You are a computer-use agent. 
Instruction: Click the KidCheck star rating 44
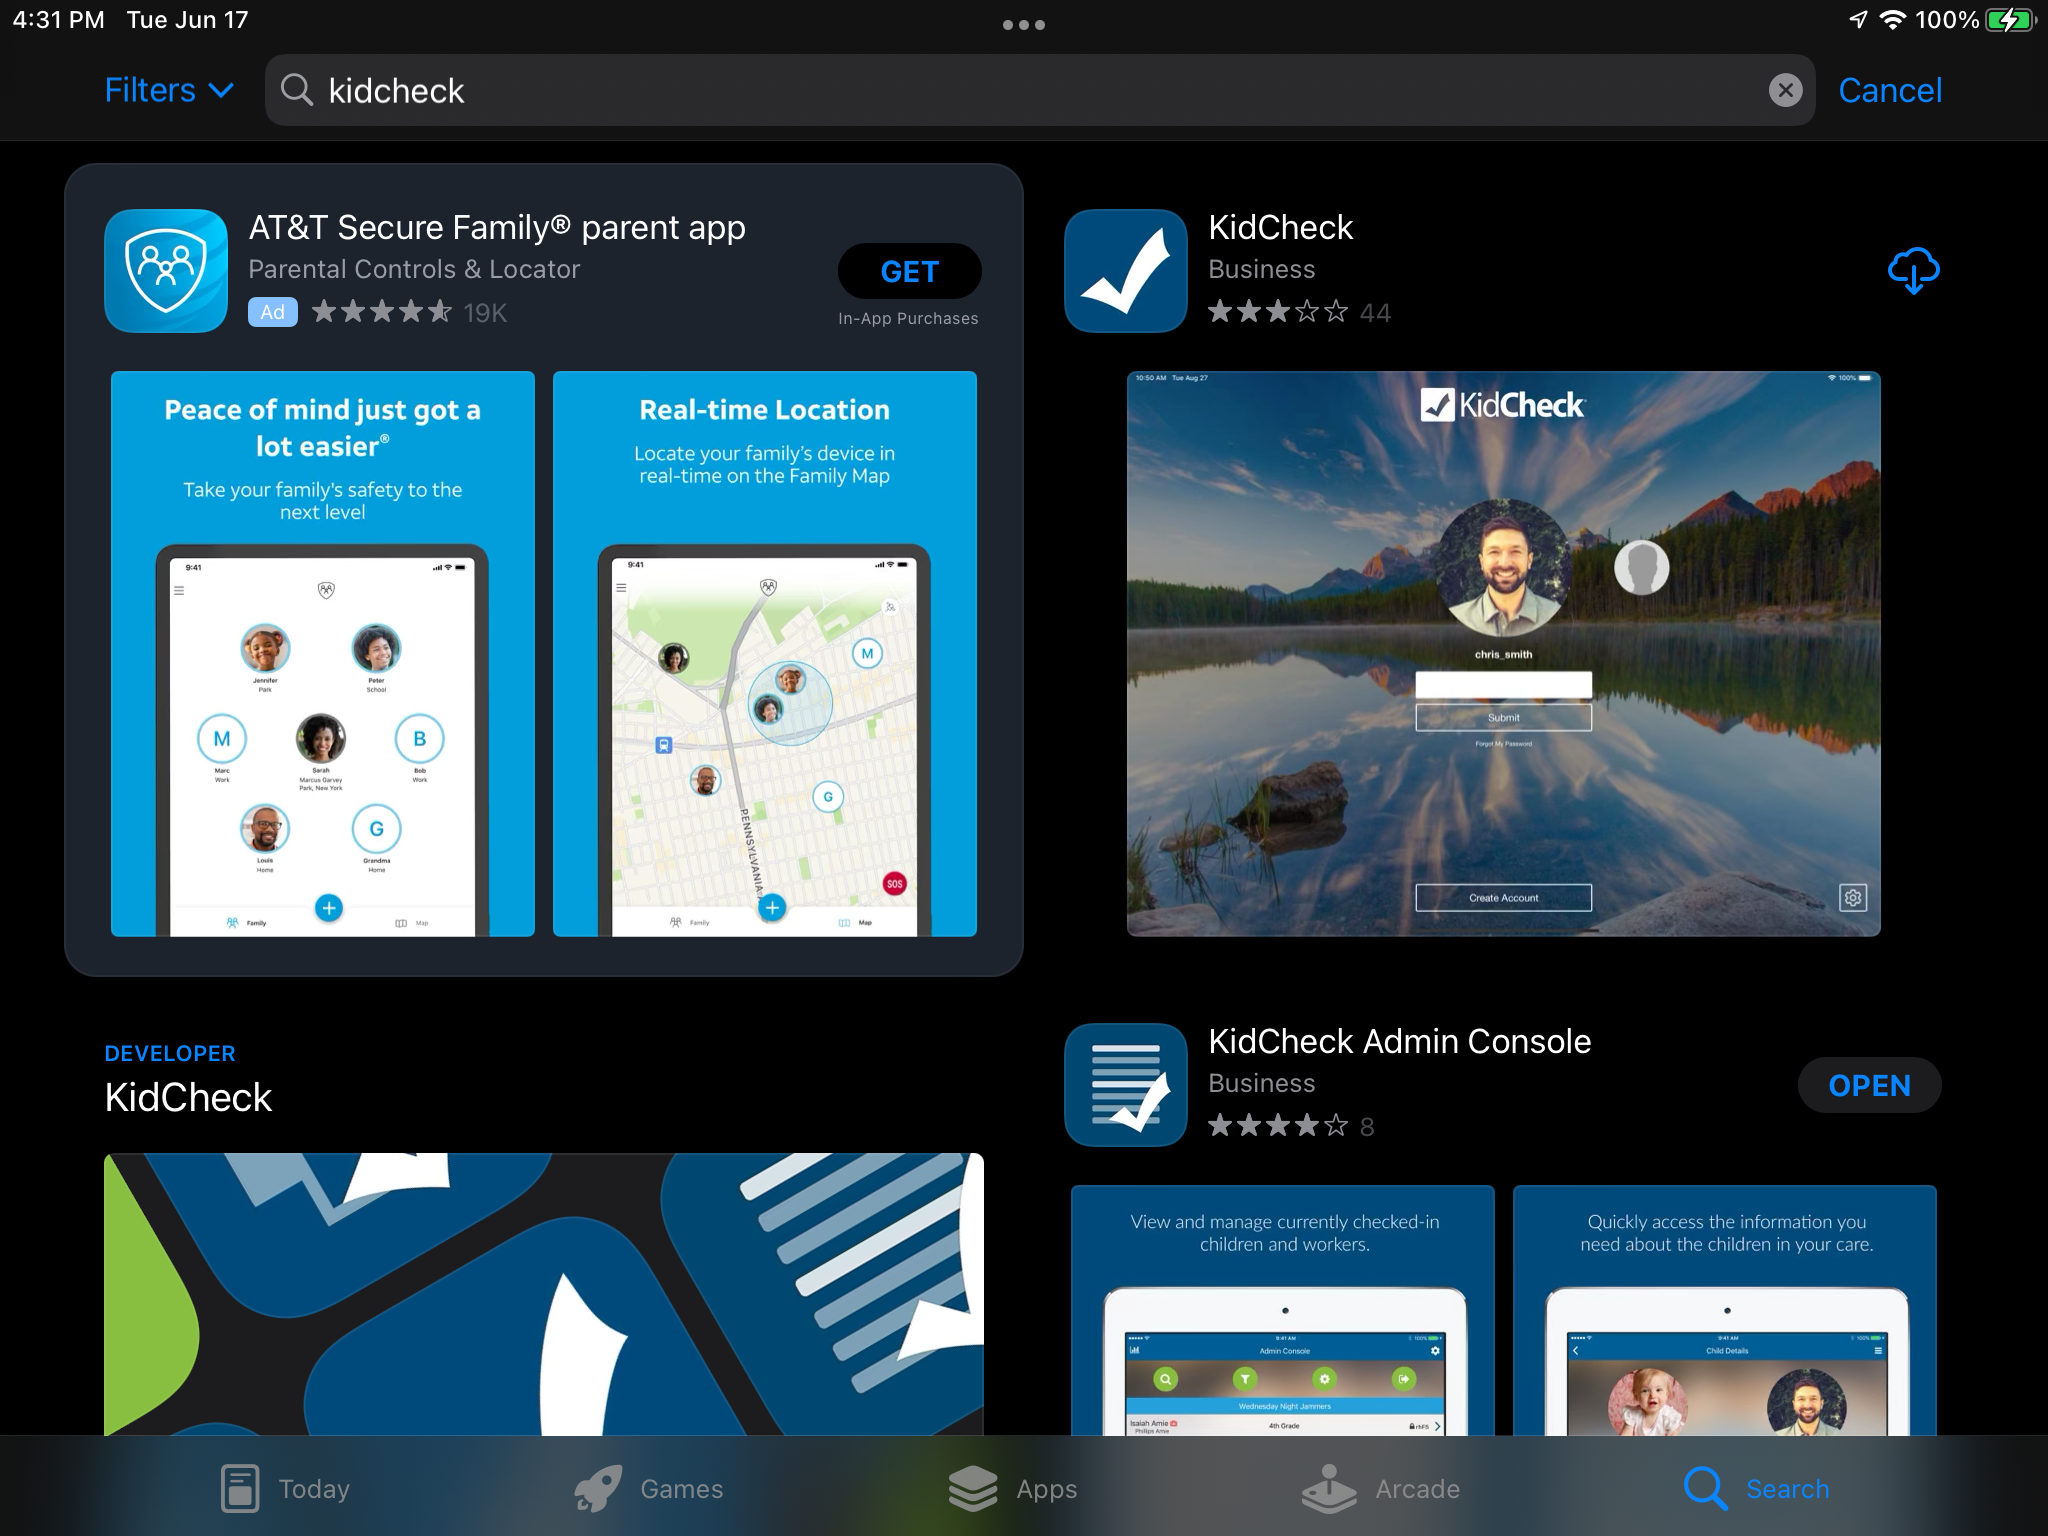coord(1299,312)
